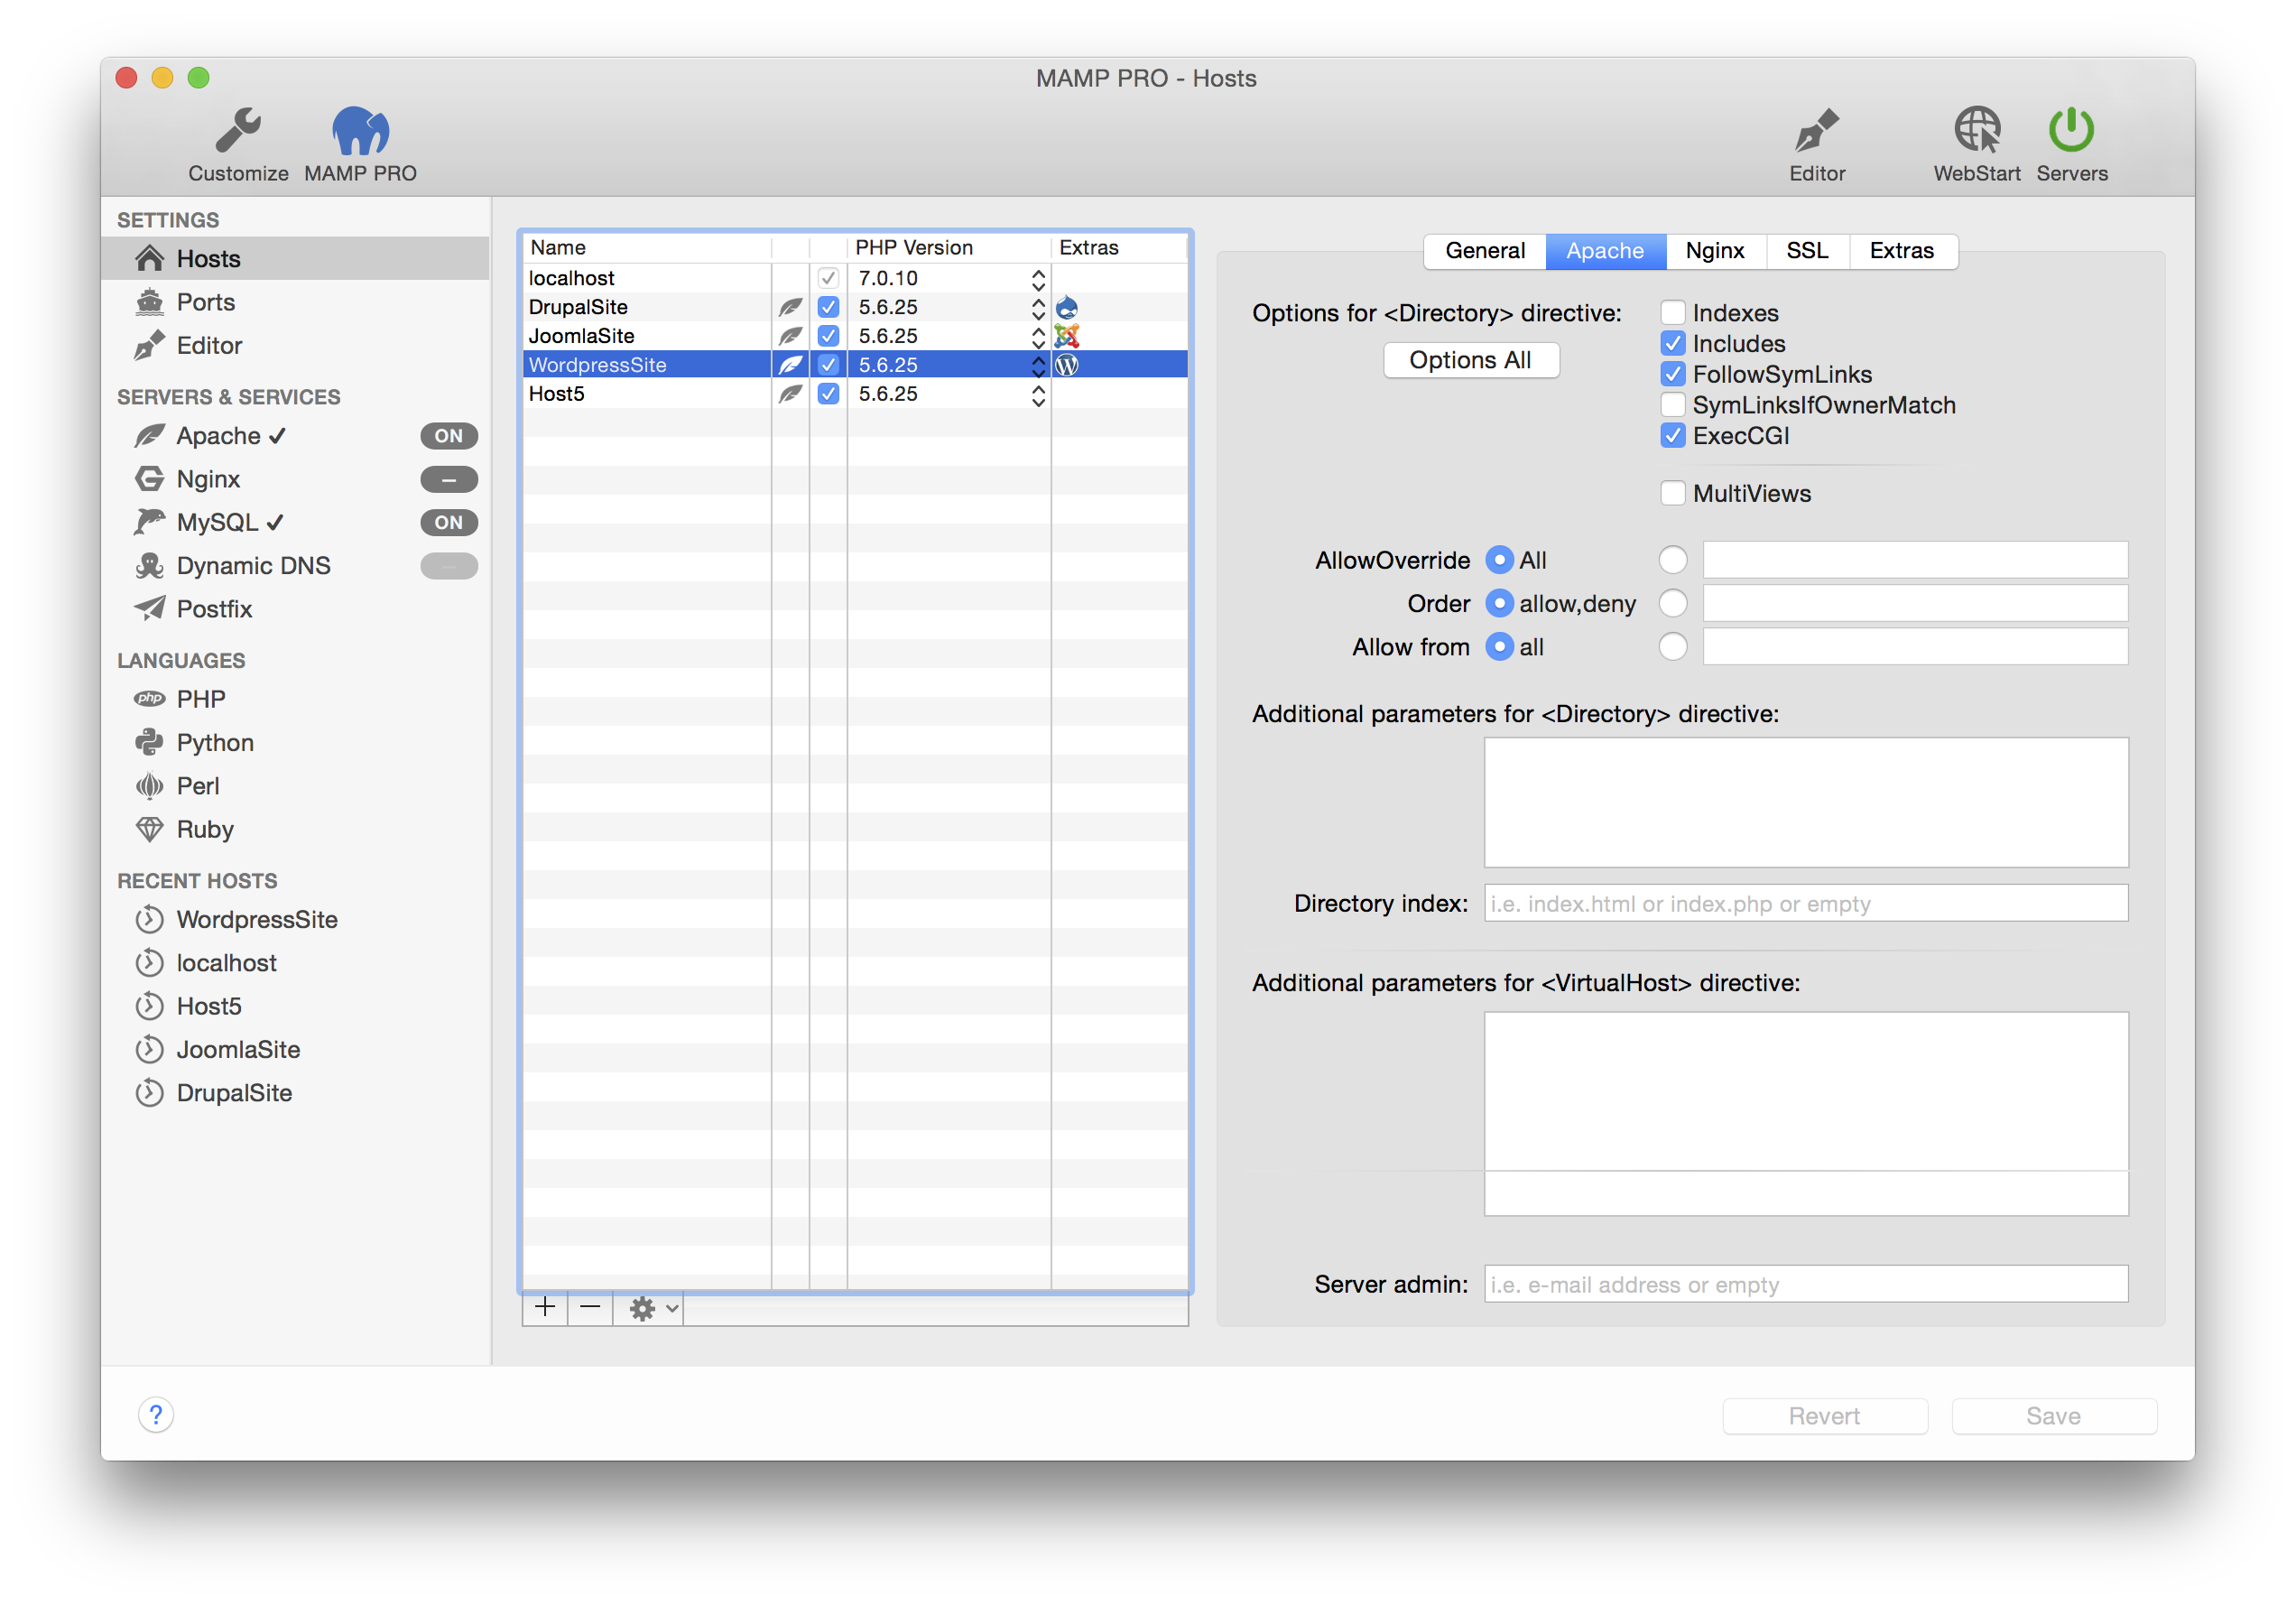Toggle Nginx server switch
Screen dimensions: 2296x1605
[x=449, y=479]
